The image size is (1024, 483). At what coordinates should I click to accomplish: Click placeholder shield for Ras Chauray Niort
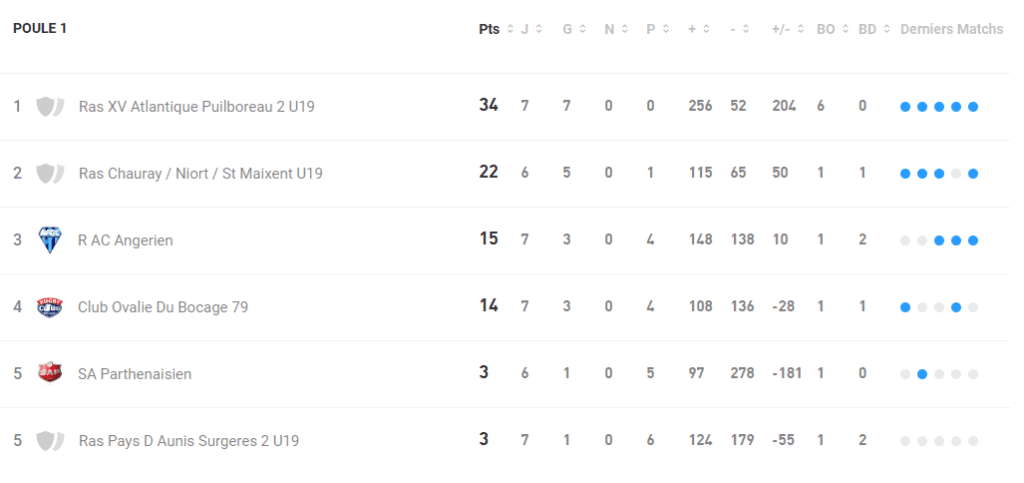pyautogui.click(x=49, y=173)
